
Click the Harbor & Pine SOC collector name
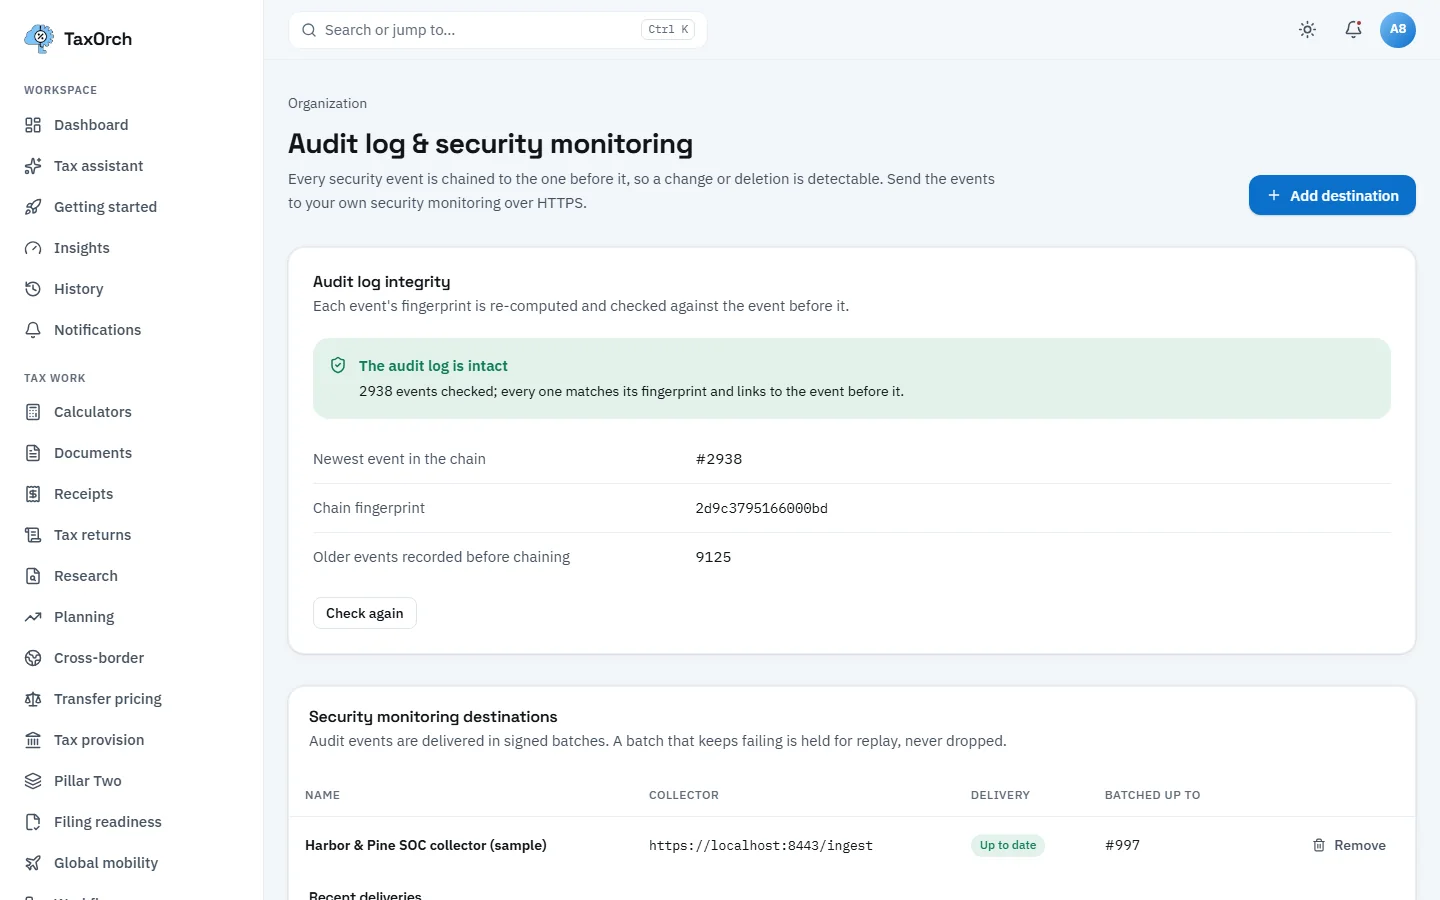pyautogui.click(x=426, y=845)
